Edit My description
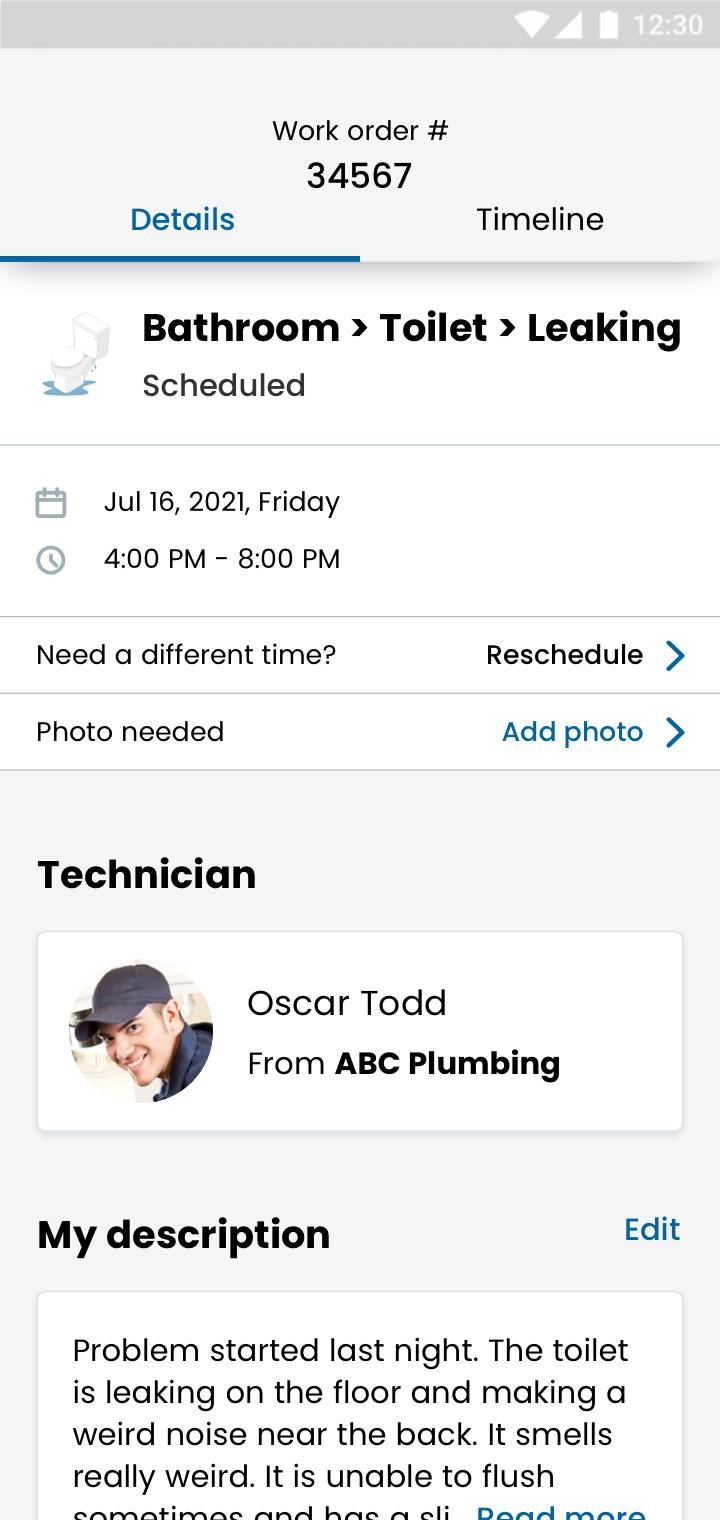The image size is (720, 1520). coord(652,1229)
